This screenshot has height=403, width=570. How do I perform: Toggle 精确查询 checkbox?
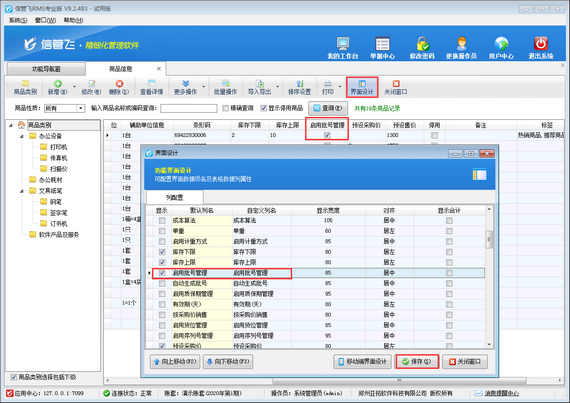(225, 108)
